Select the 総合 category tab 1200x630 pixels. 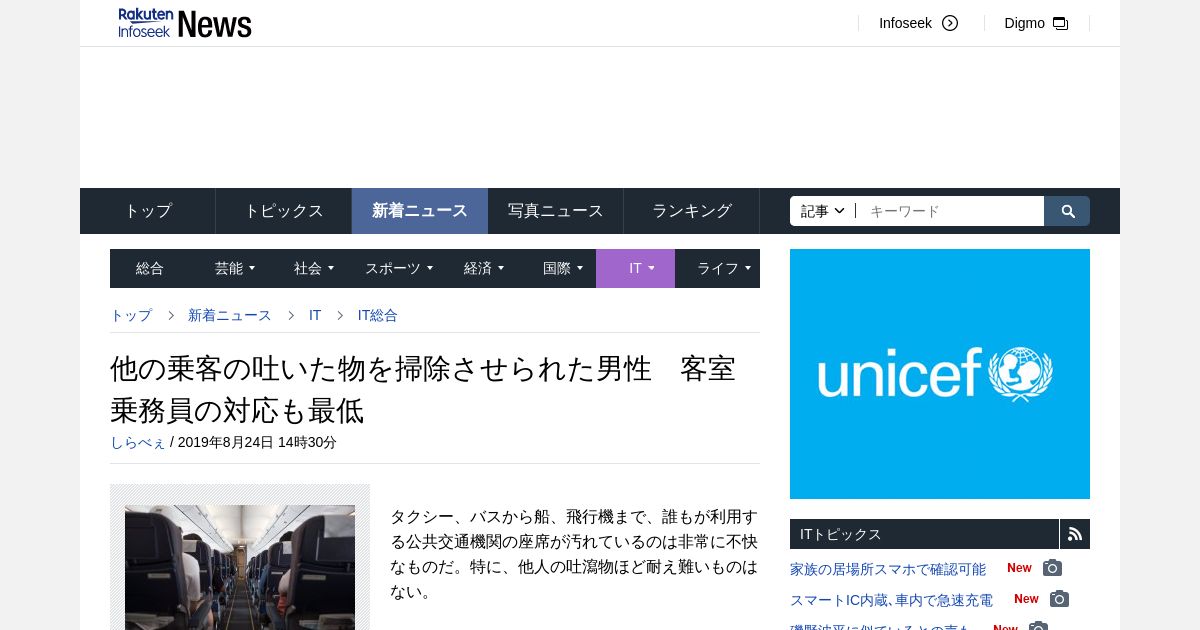pyautogui.click(x=150, y=268)
